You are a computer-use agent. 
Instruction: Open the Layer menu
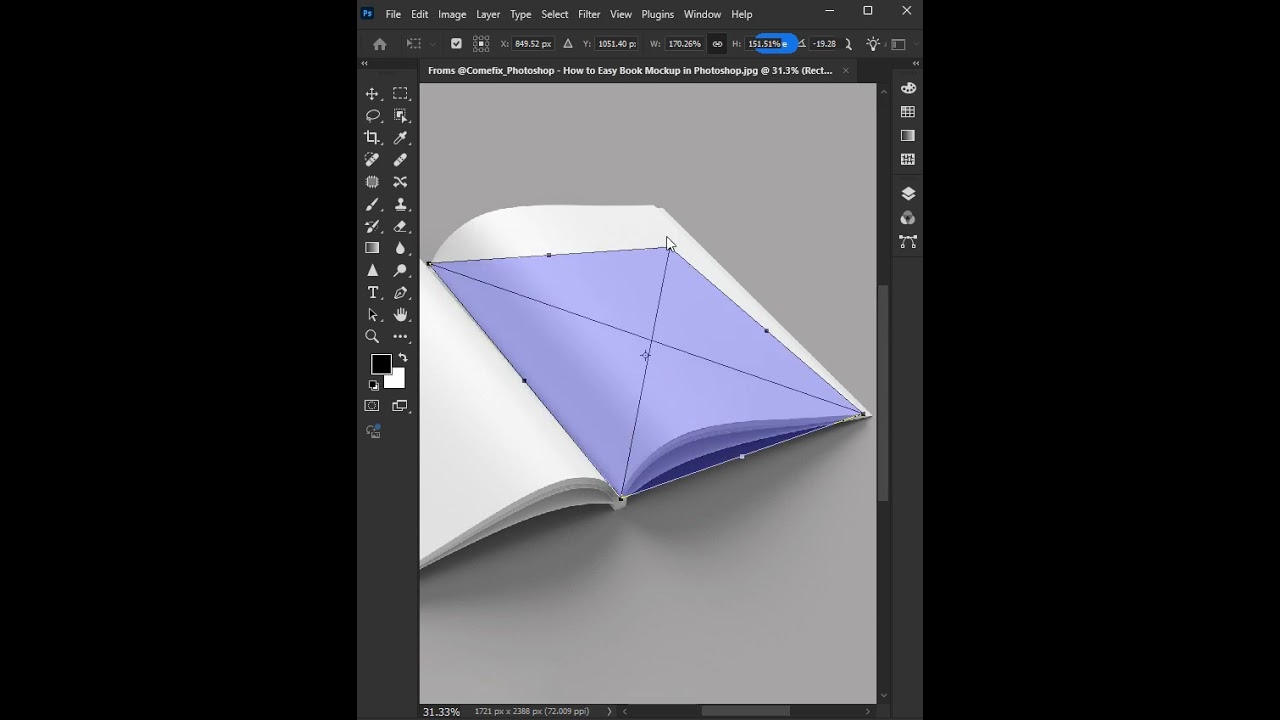488,14
